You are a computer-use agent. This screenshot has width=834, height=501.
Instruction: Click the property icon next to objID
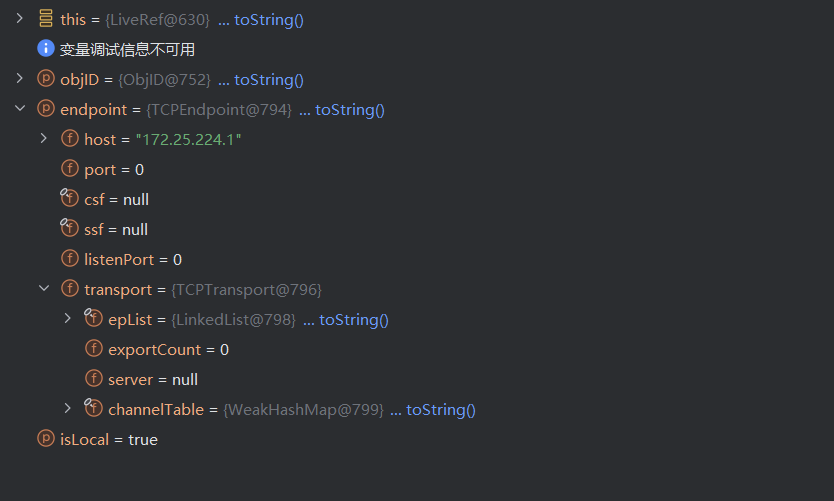pos(46,79)
